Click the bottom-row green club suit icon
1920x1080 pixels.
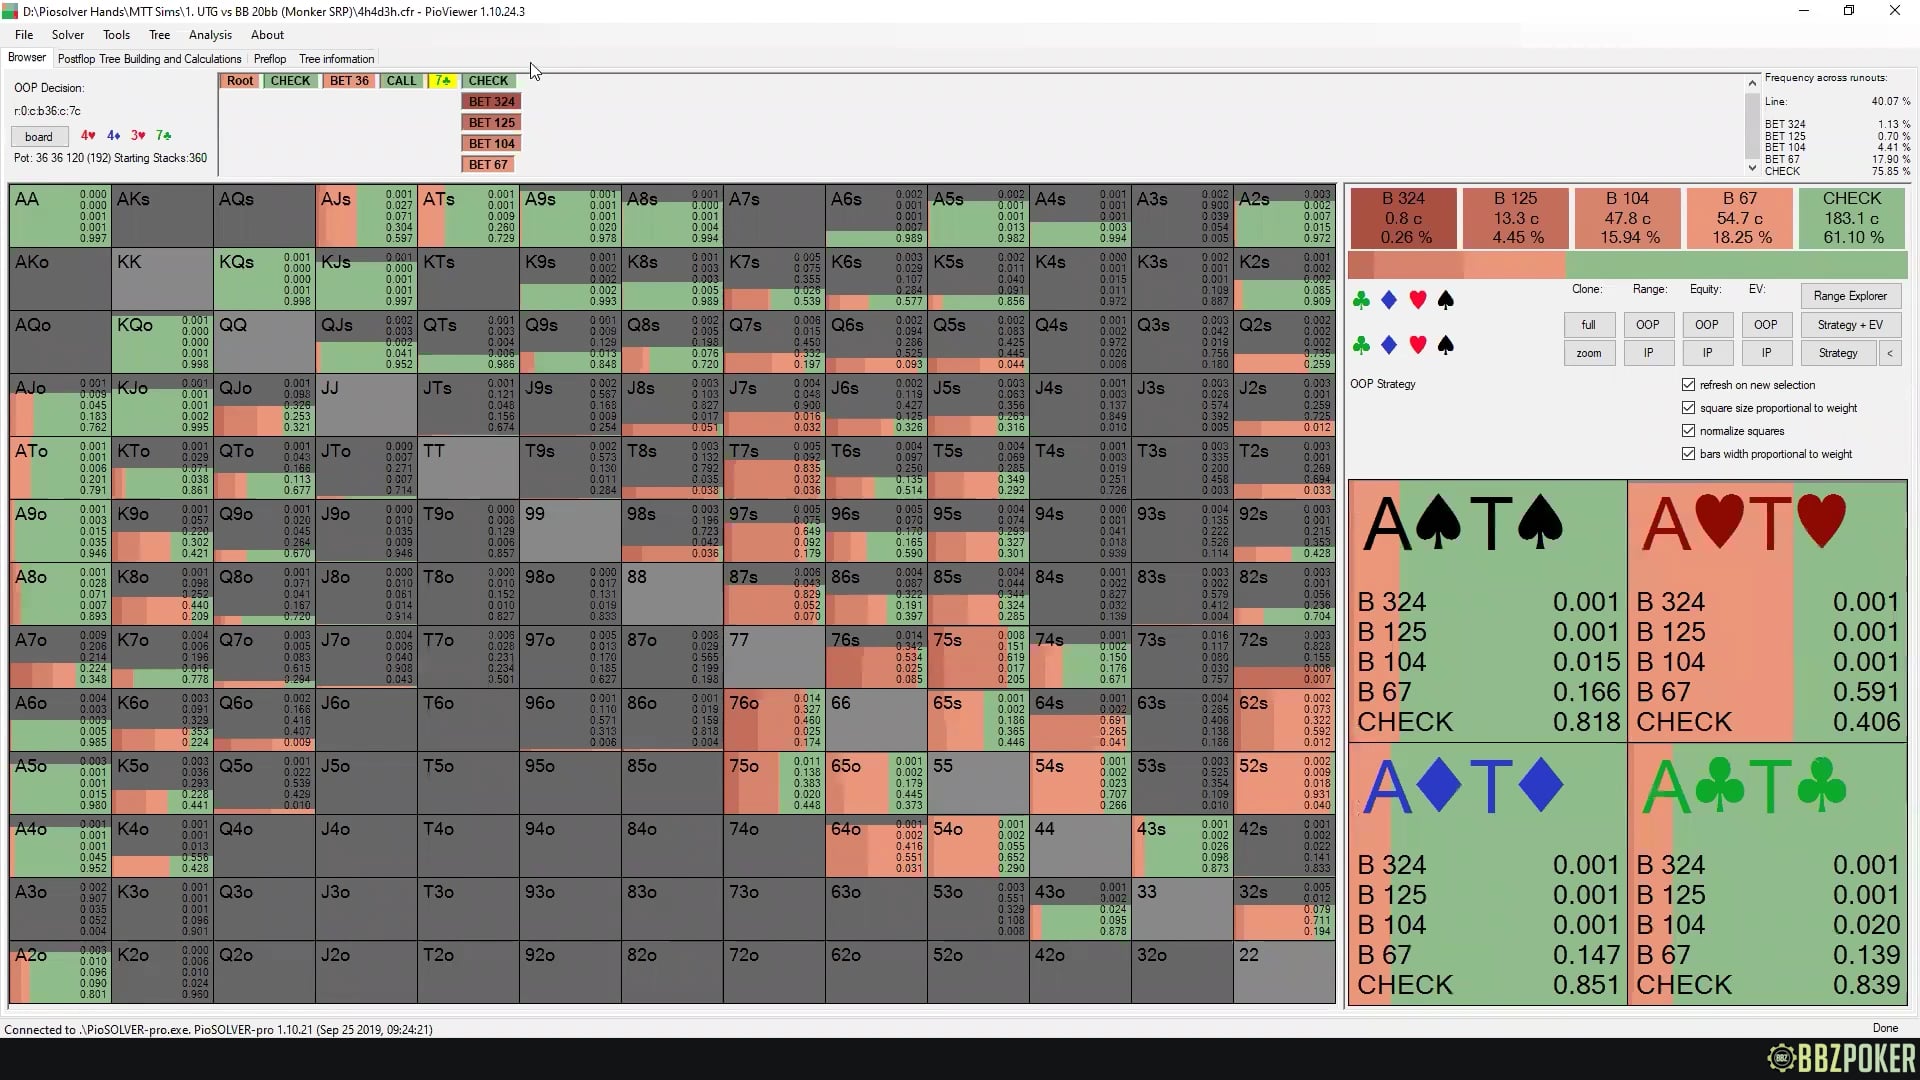(1361, 345)
